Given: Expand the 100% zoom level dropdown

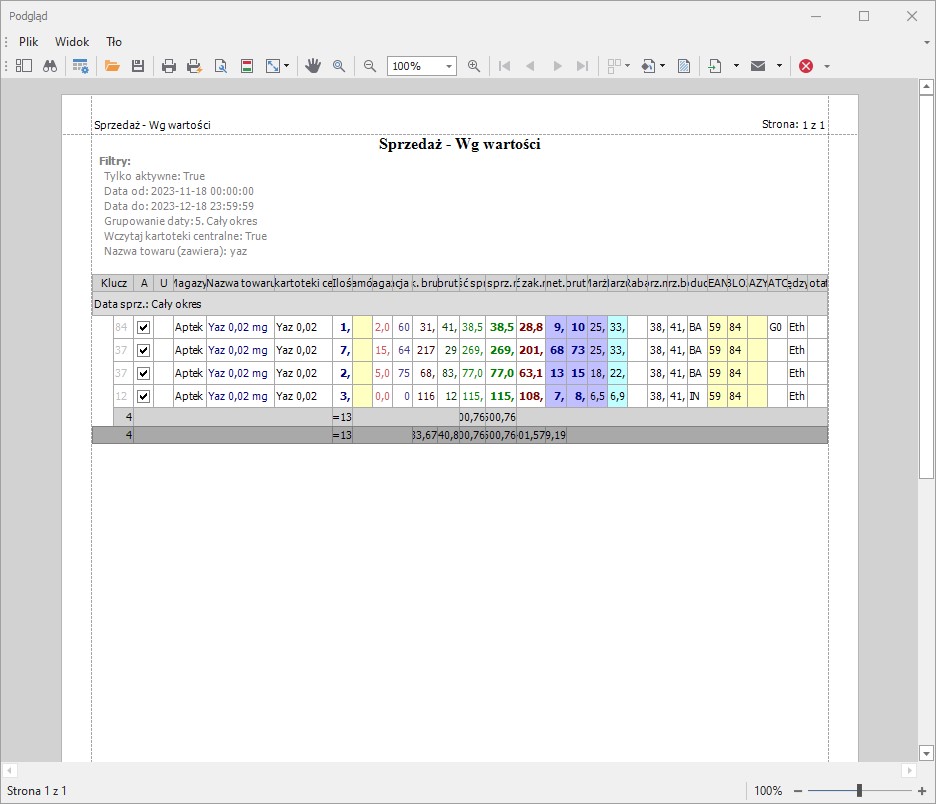Looking at the screenshot, I should tap(449, 66).
